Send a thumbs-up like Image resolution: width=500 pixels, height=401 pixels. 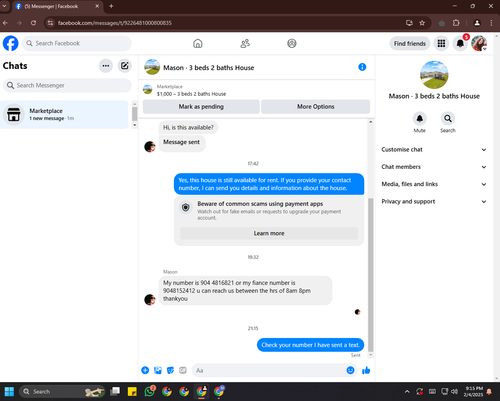coord(366,370)
